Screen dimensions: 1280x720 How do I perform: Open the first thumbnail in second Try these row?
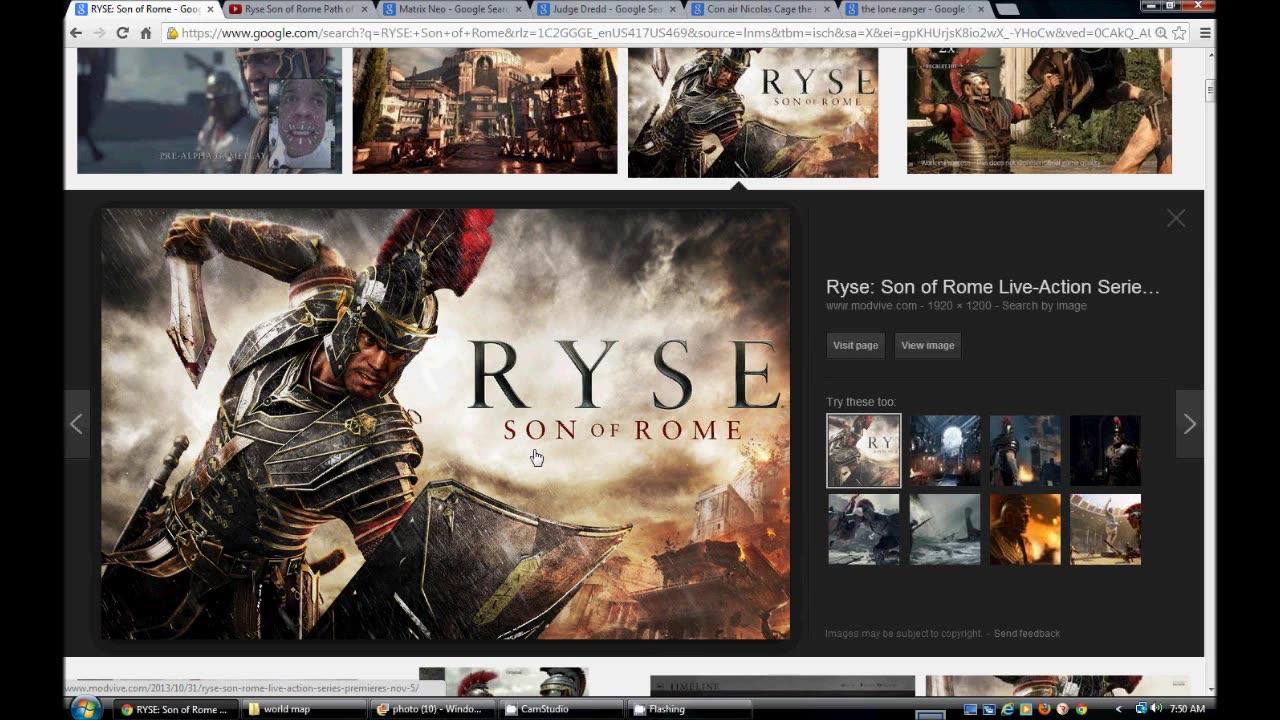point(864,529)
